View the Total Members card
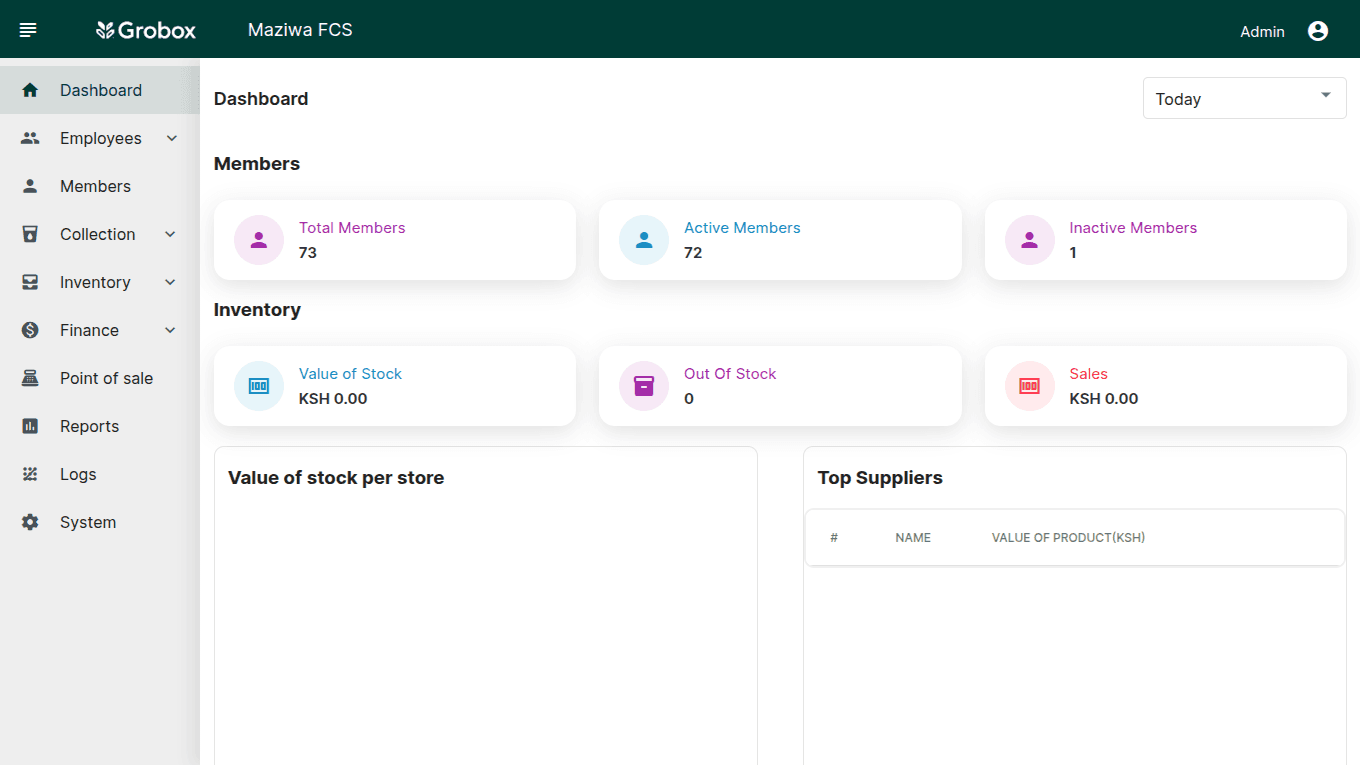This screenshot has width=1360, height=765. [x=394, y=240]
